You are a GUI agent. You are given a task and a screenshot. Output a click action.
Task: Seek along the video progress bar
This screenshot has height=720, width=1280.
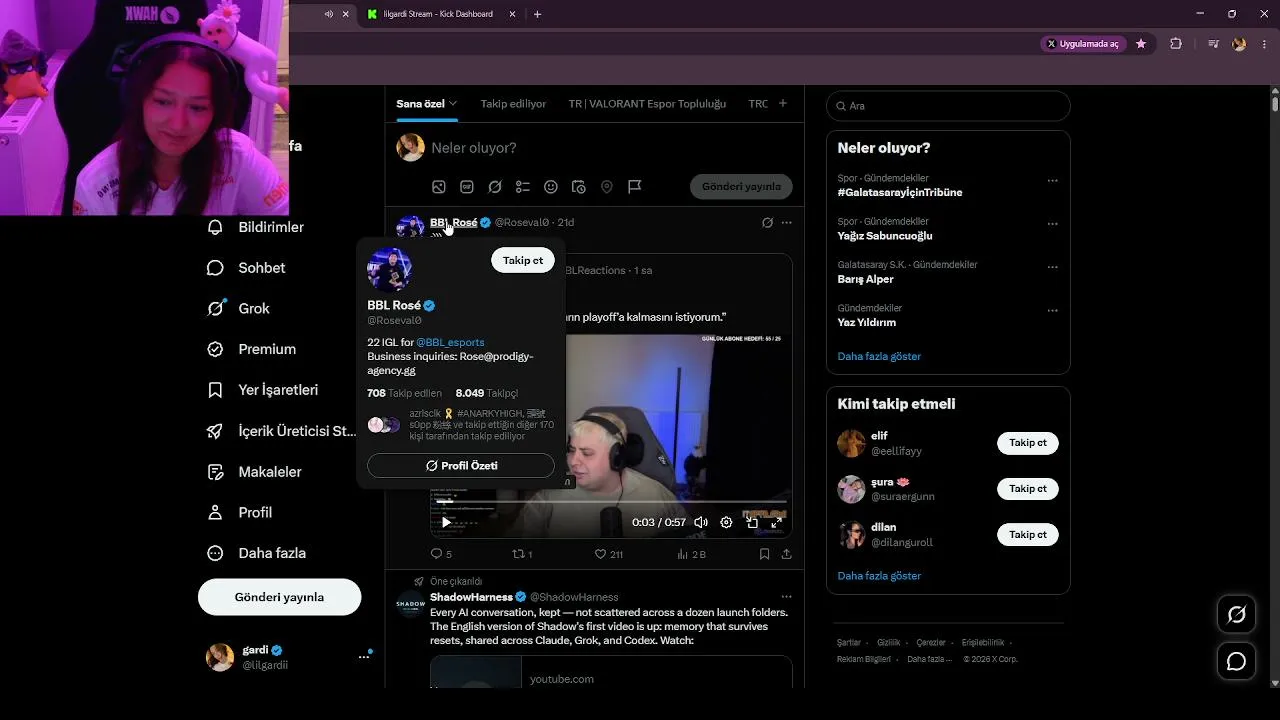coord(611,503)
